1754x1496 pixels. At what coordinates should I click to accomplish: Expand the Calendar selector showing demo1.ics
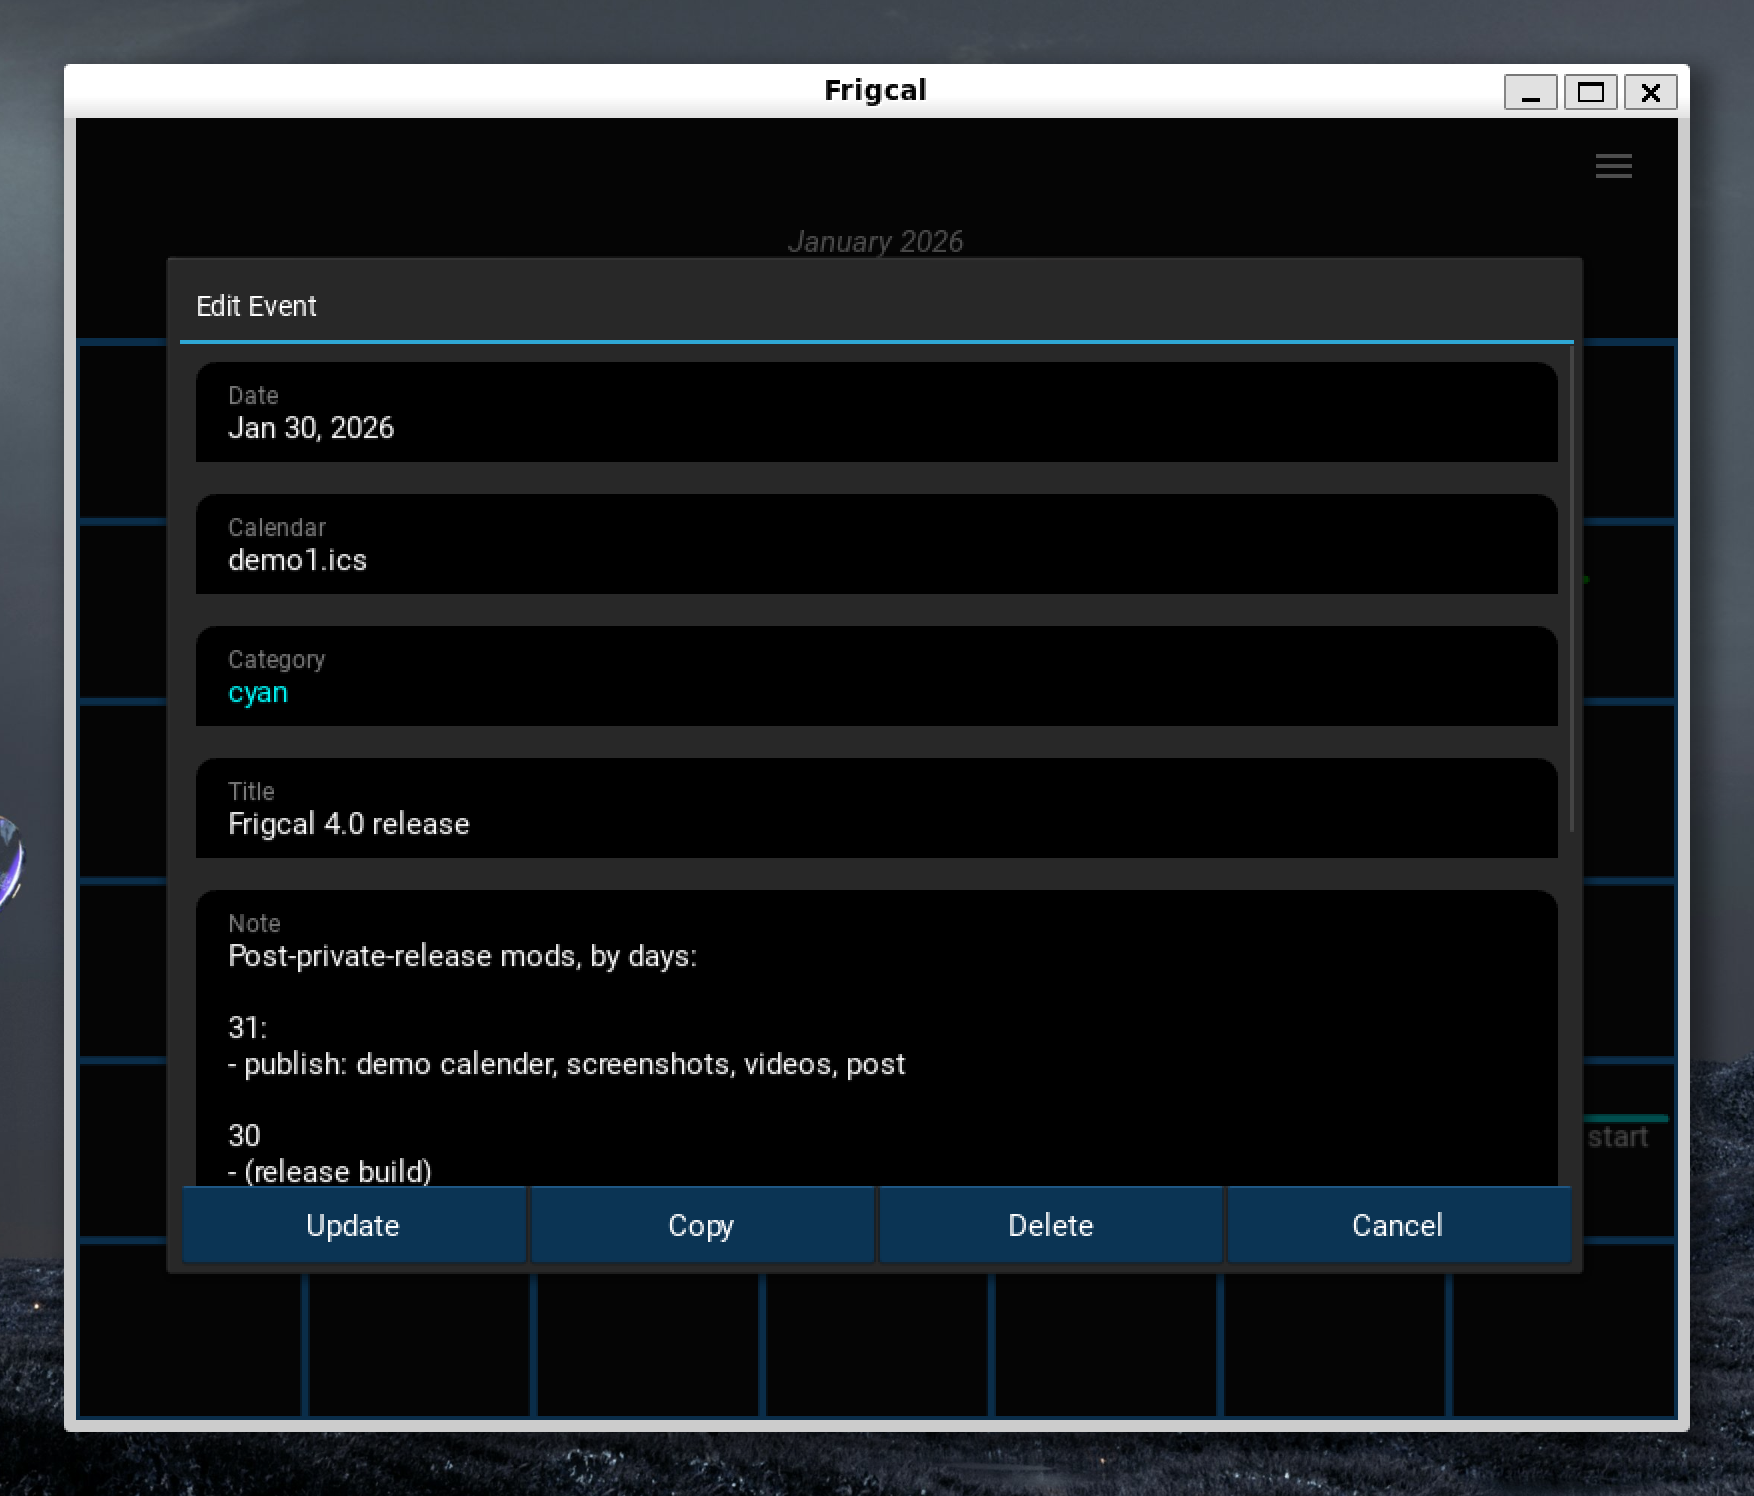(876, 545)
